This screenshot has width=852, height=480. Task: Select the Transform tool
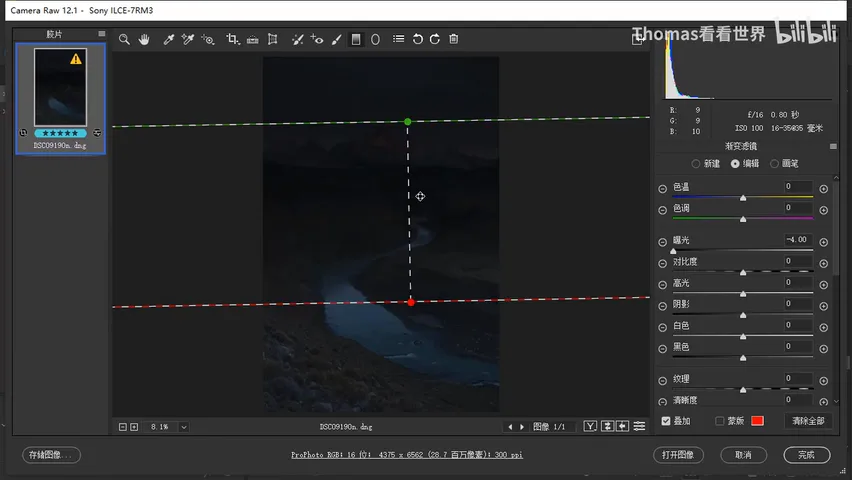(x=273, y=39)
